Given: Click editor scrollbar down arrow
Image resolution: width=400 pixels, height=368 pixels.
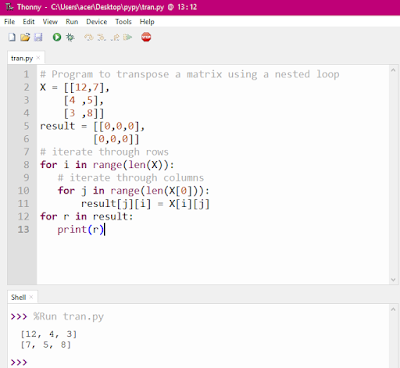Looking at the screenshot, I should pyautogui.click(x=393, y=280).
